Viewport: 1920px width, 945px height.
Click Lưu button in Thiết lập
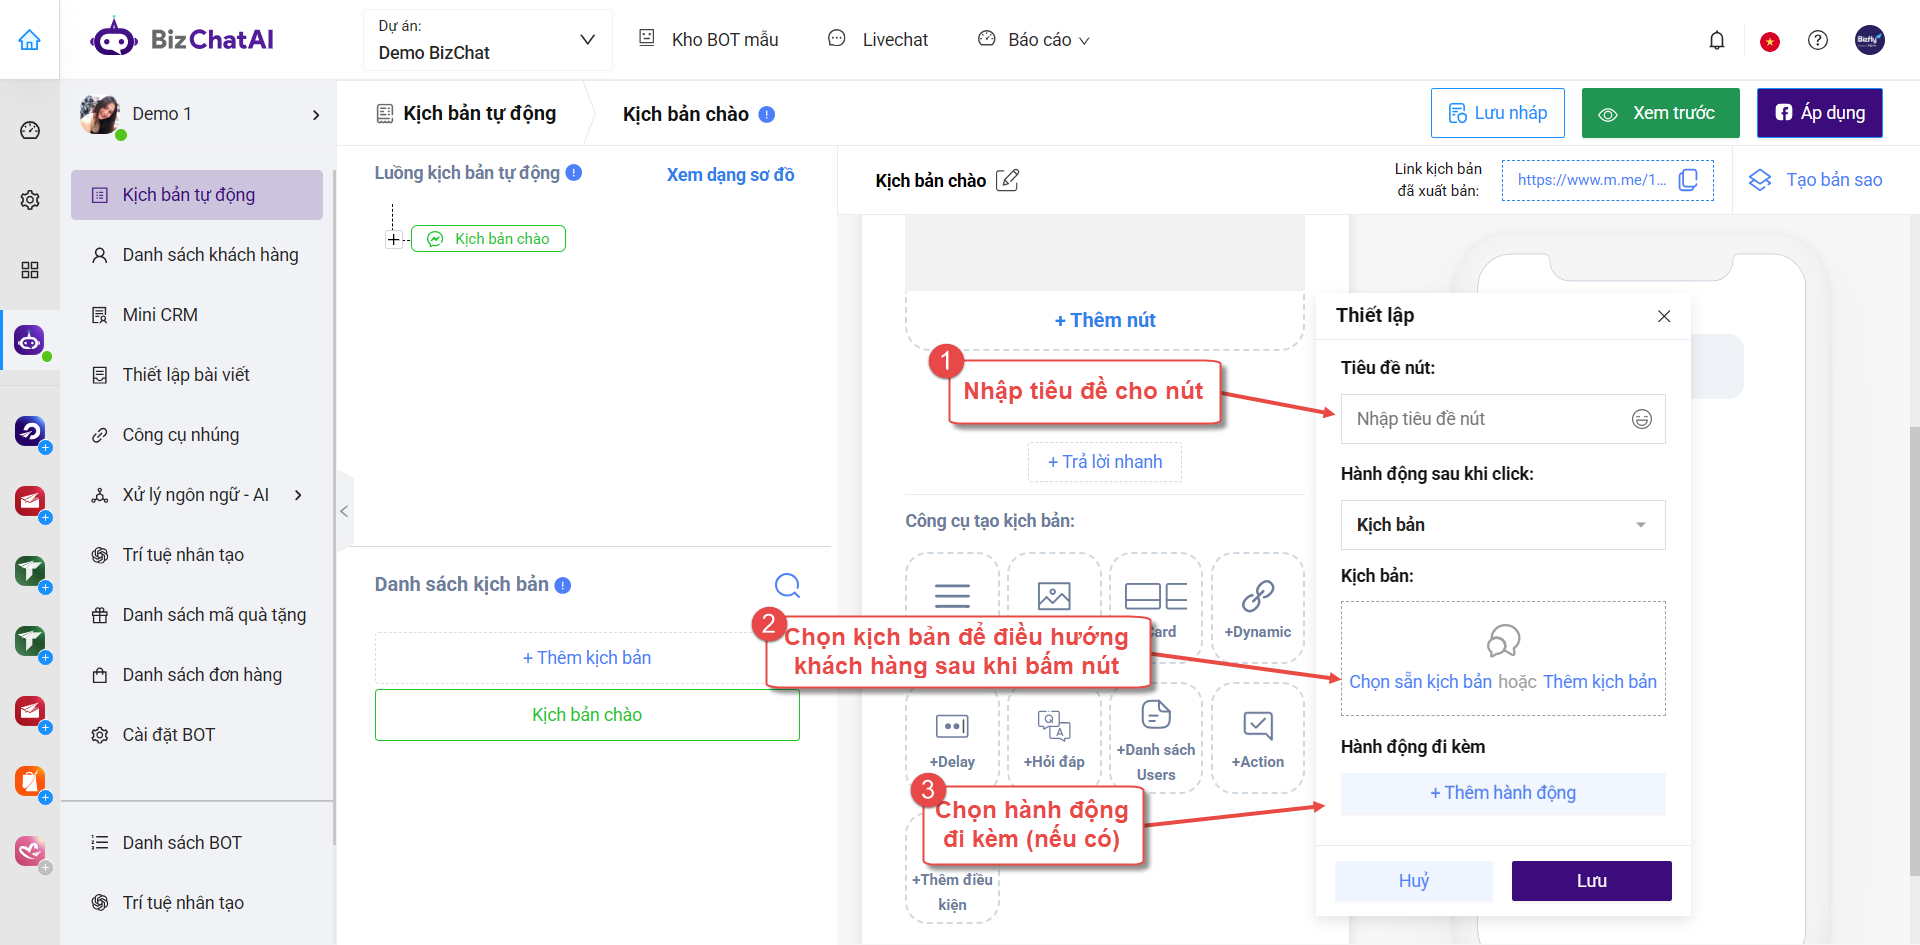[x=1592, y=881]
